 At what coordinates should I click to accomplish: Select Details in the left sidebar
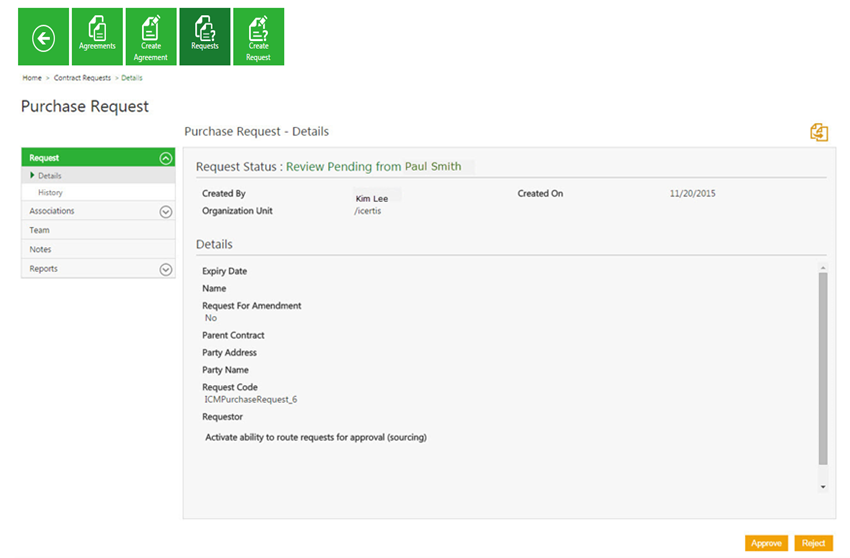click(x=50, y=176)
